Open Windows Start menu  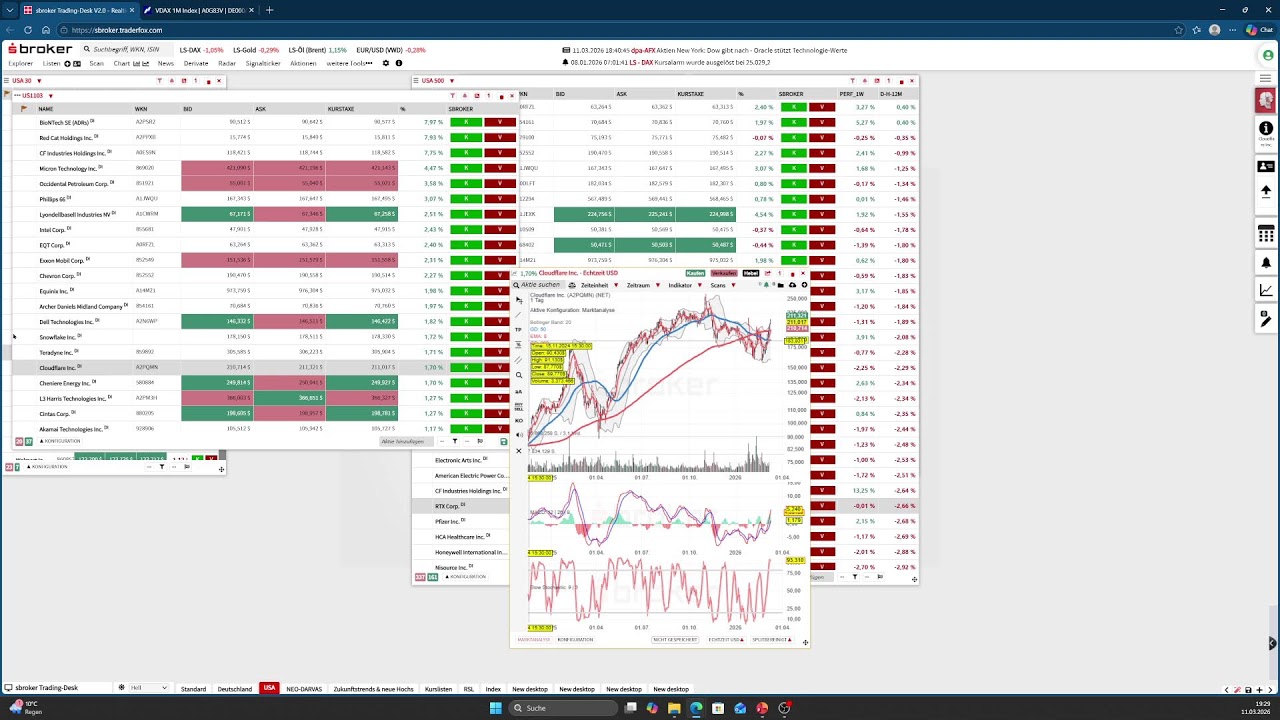(x=495, y=708)
